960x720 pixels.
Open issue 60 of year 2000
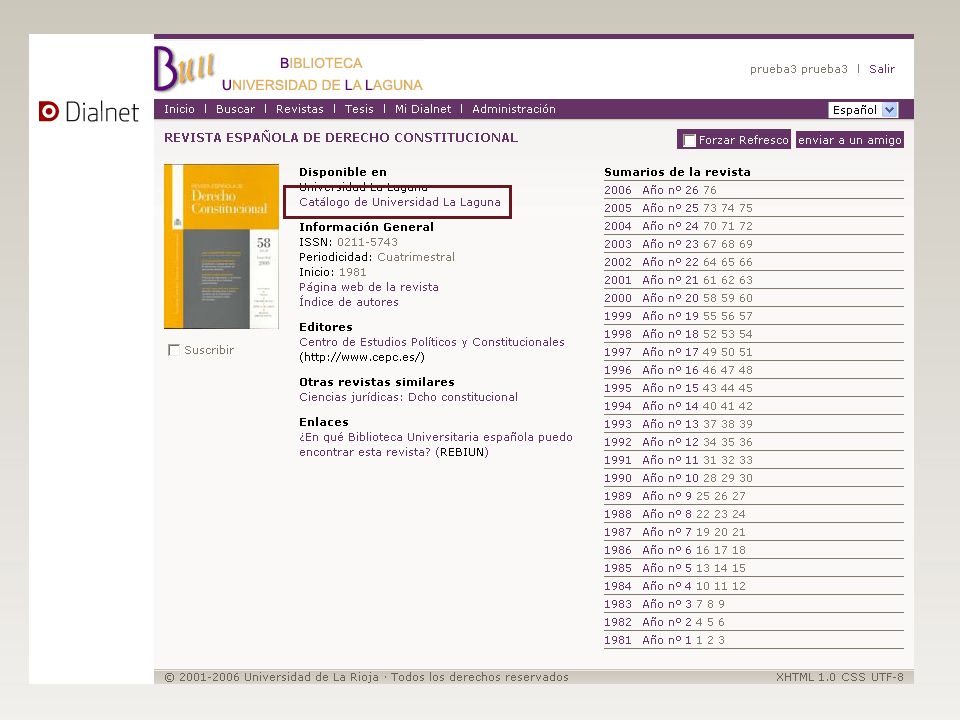(746, 298)
